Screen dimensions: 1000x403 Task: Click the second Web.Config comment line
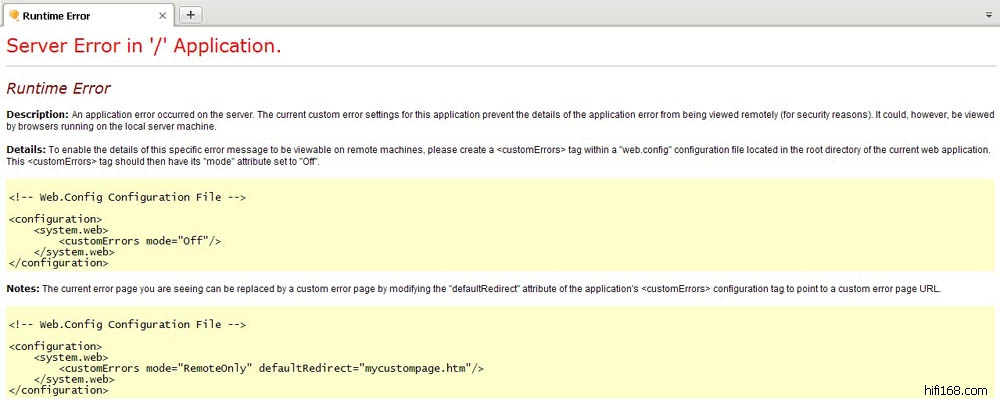[x=127, y=324]
